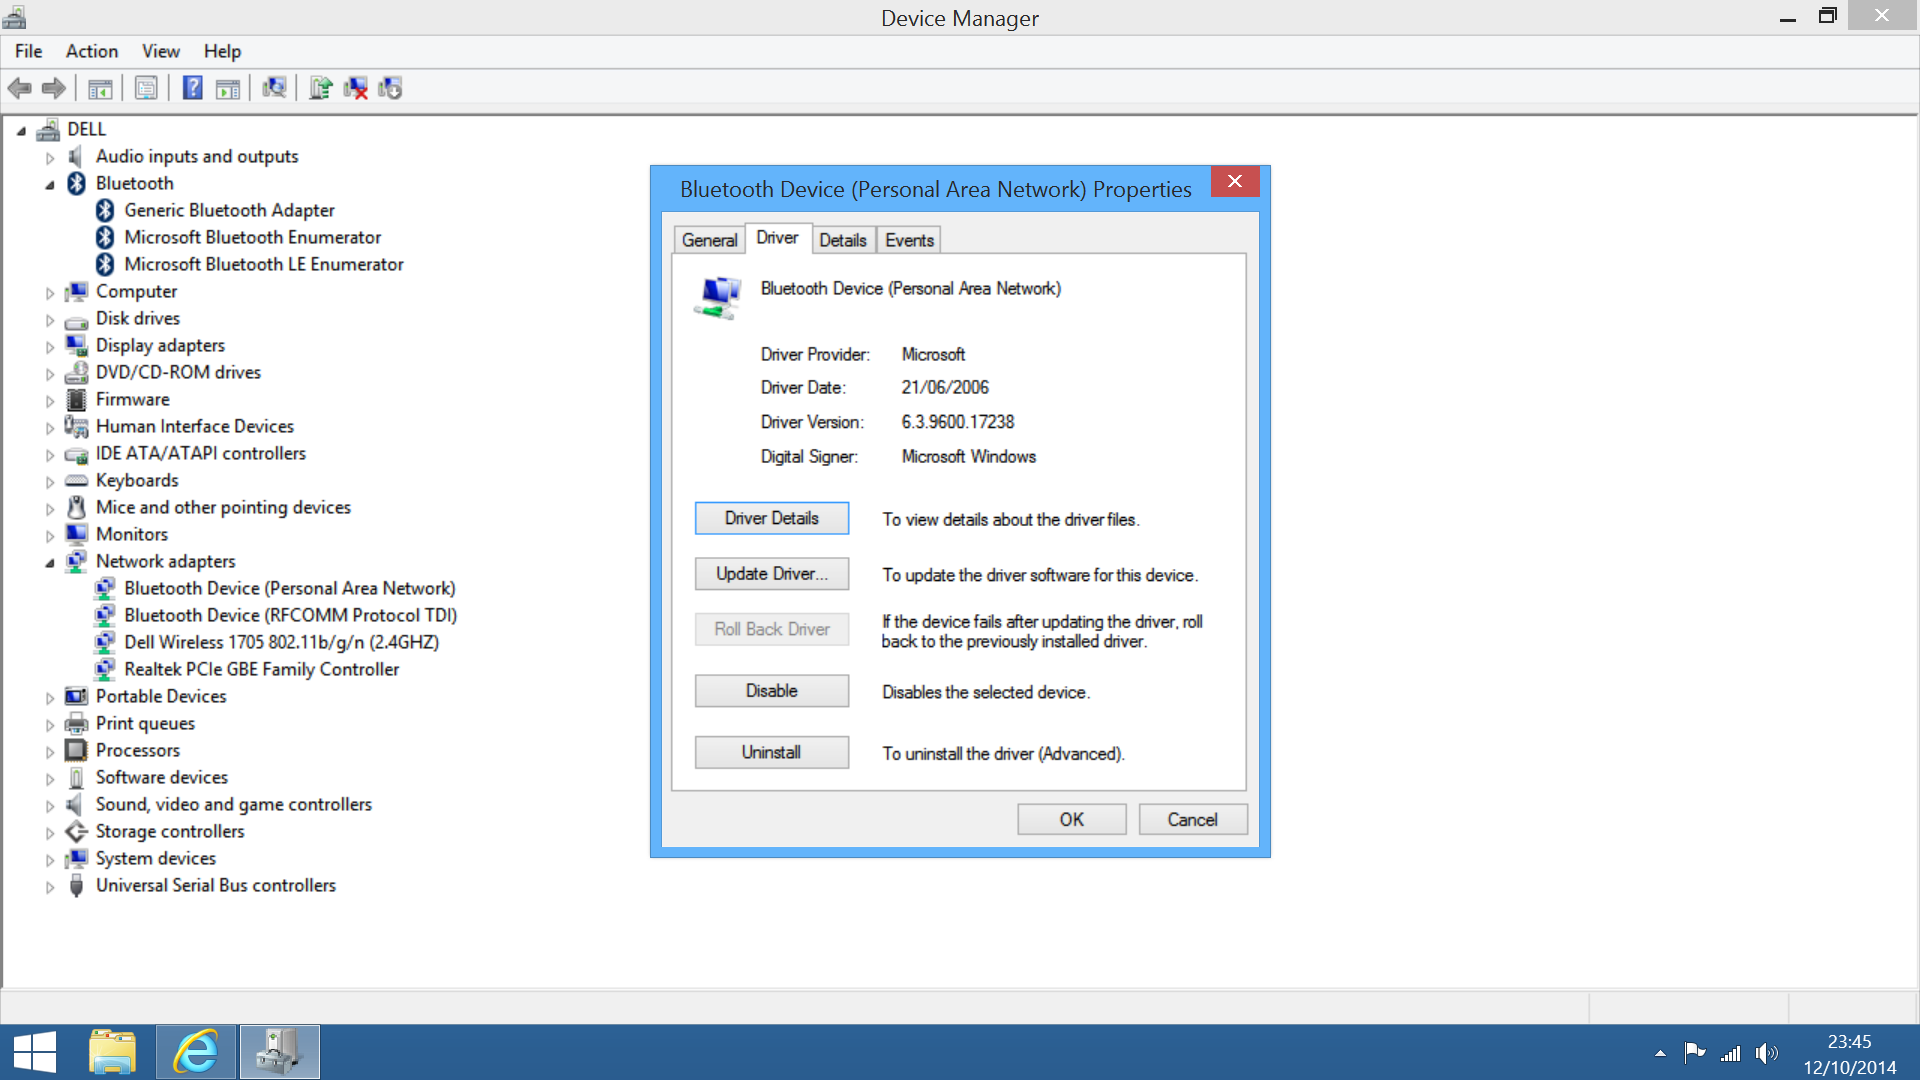Open the Action menu
The height and width of the screenshot is (1080, 1920).
91,51
